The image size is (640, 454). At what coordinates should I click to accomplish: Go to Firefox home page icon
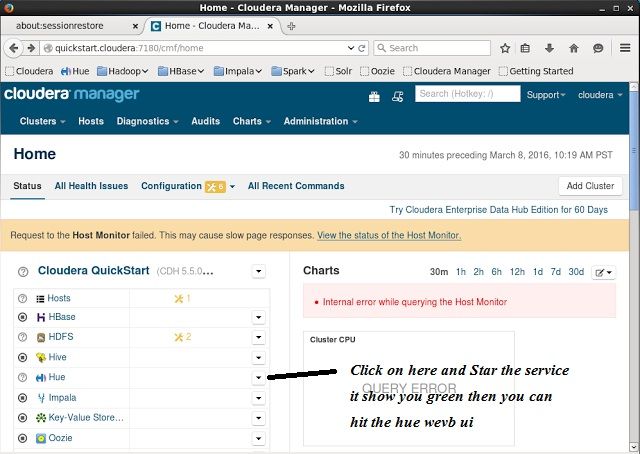pos(573,48)
